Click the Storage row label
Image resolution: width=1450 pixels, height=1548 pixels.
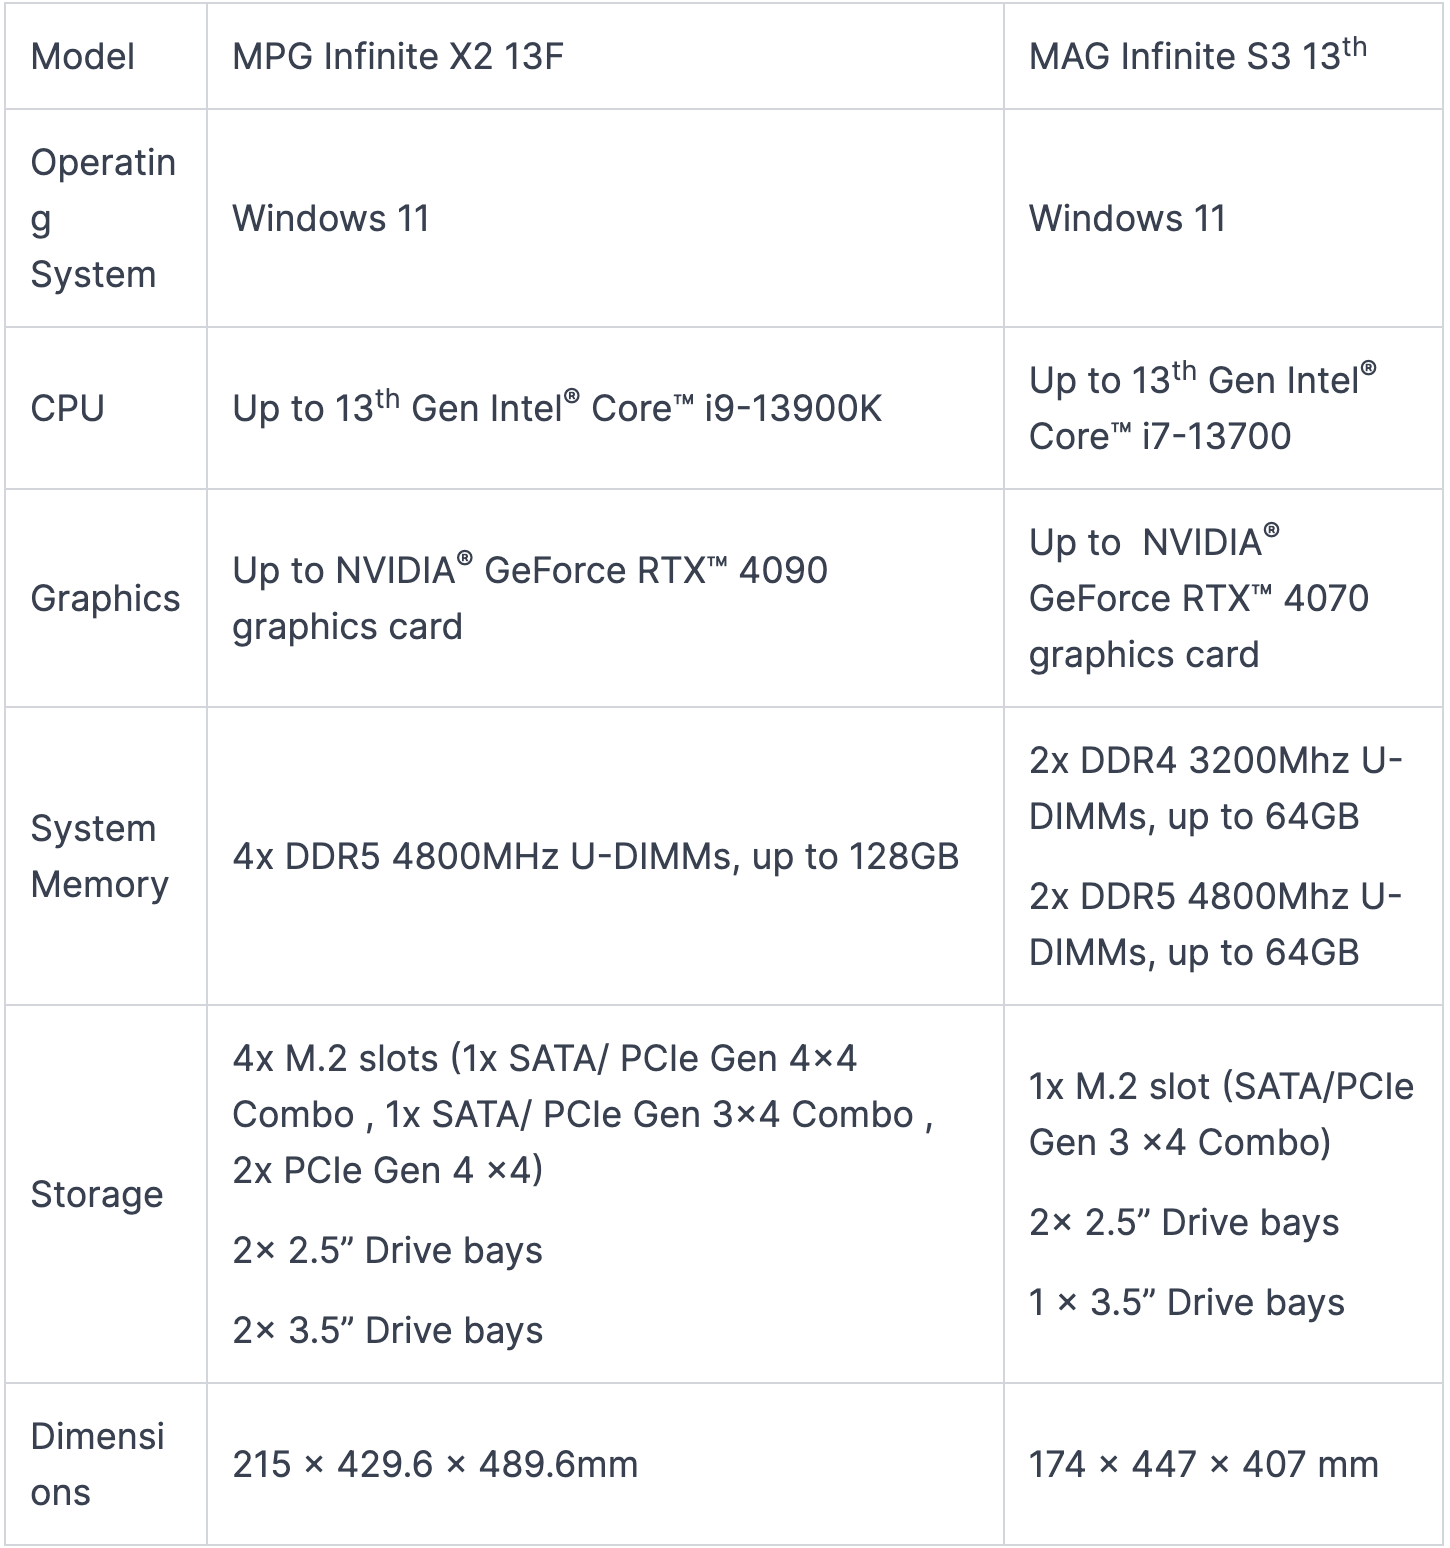[x=97, y=1194]
